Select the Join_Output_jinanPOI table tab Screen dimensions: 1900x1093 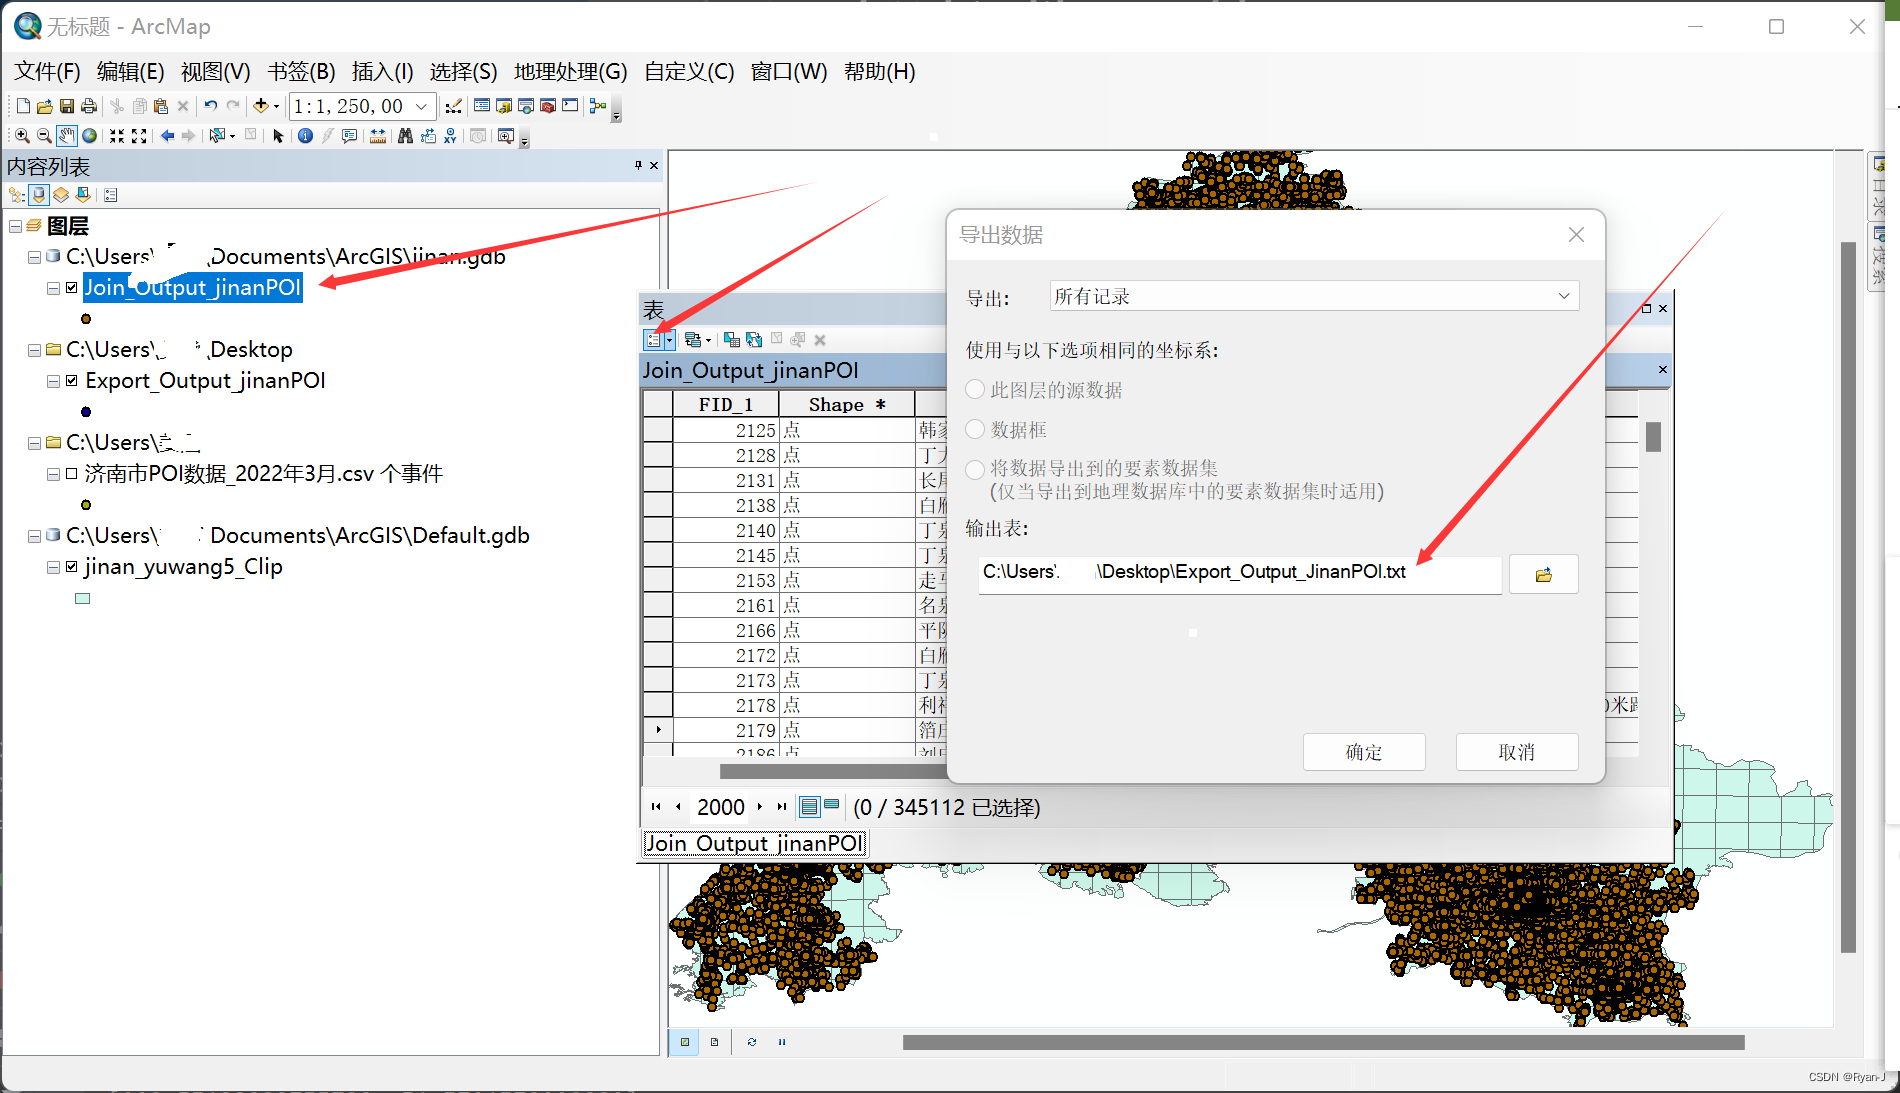click(754, 843)
